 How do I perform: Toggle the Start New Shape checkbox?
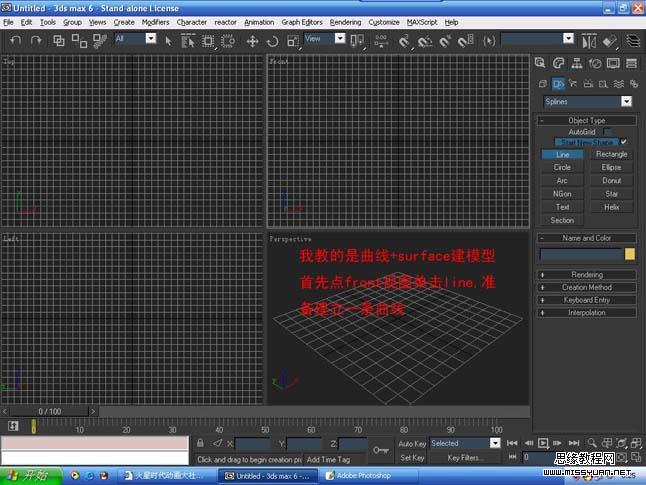point(623,142)
